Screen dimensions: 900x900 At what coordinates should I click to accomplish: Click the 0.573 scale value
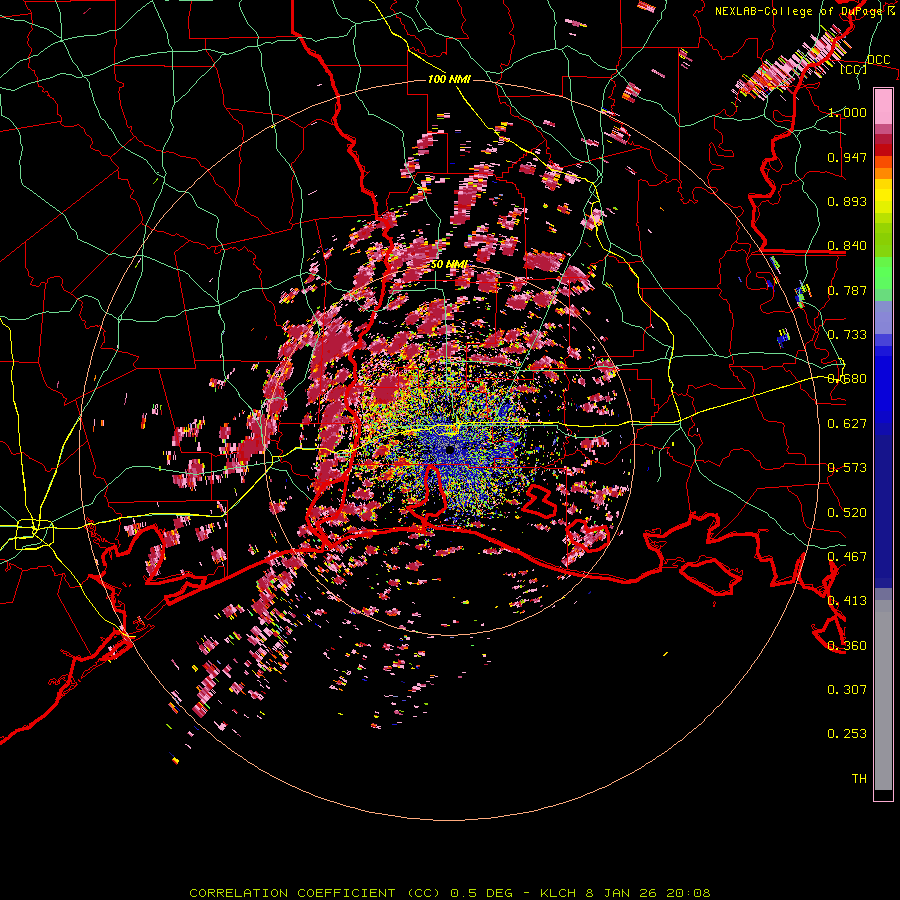click(x=847, y=468)
